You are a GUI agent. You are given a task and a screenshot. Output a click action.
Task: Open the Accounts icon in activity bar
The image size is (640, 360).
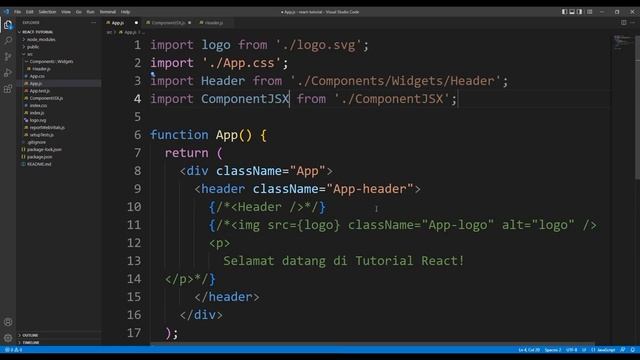coord(8,322)
